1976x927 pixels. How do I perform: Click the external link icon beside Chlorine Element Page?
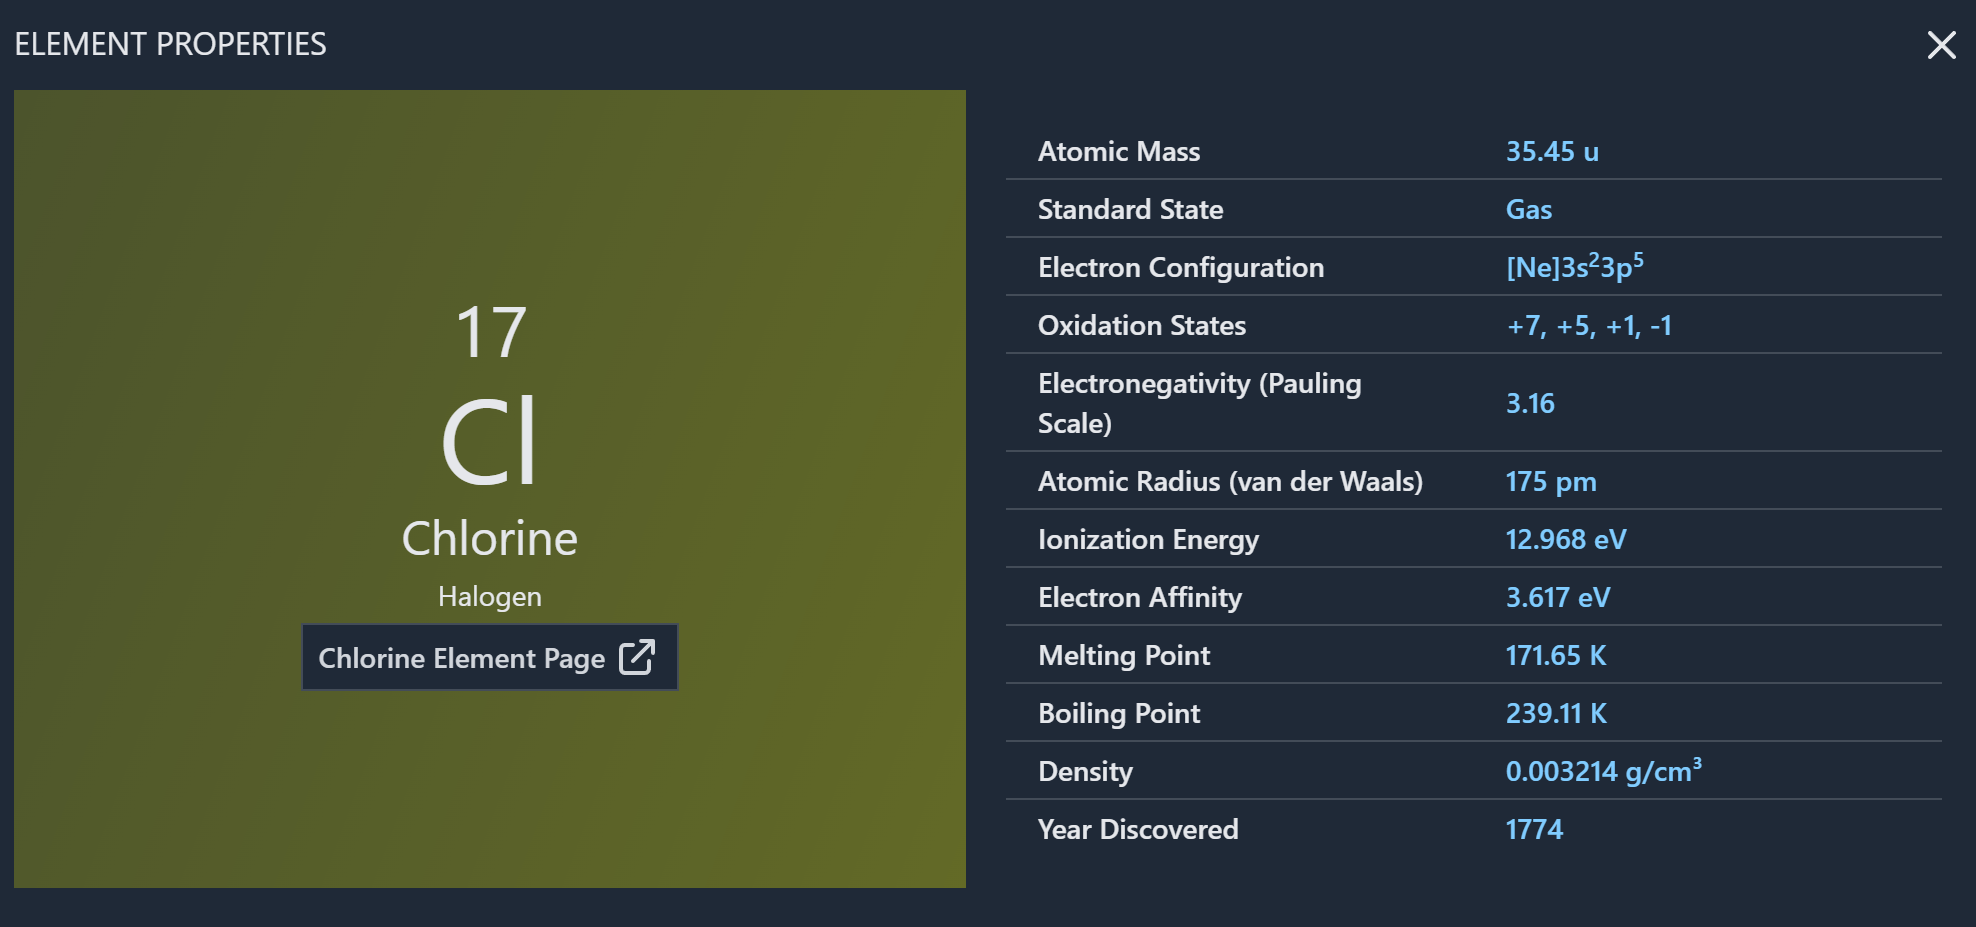(x=637, y=657)
